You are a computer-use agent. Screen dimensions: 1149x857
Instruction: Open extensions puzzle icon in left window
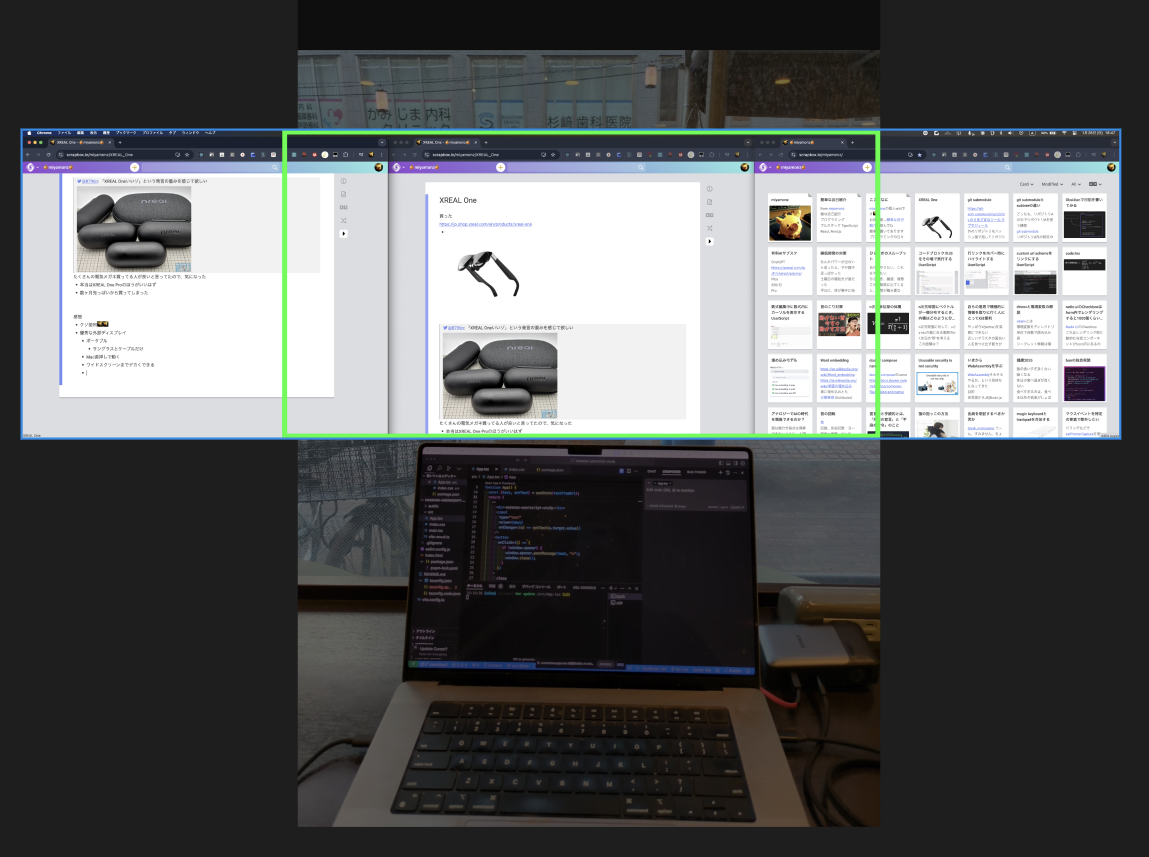pos(345,155)
